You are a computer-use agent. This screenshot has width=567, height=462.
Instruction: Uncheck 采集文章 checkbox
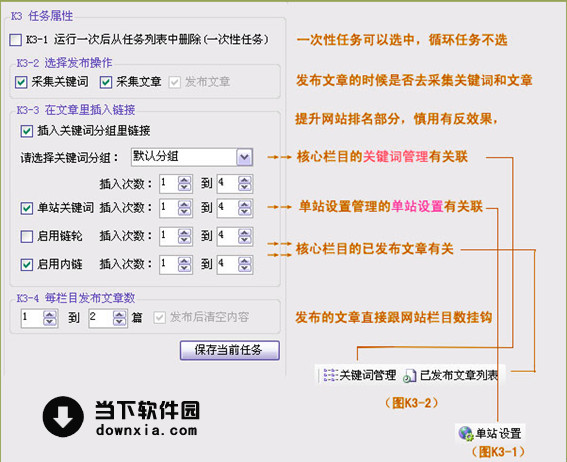pyautogui.click(x=106, y=82)
